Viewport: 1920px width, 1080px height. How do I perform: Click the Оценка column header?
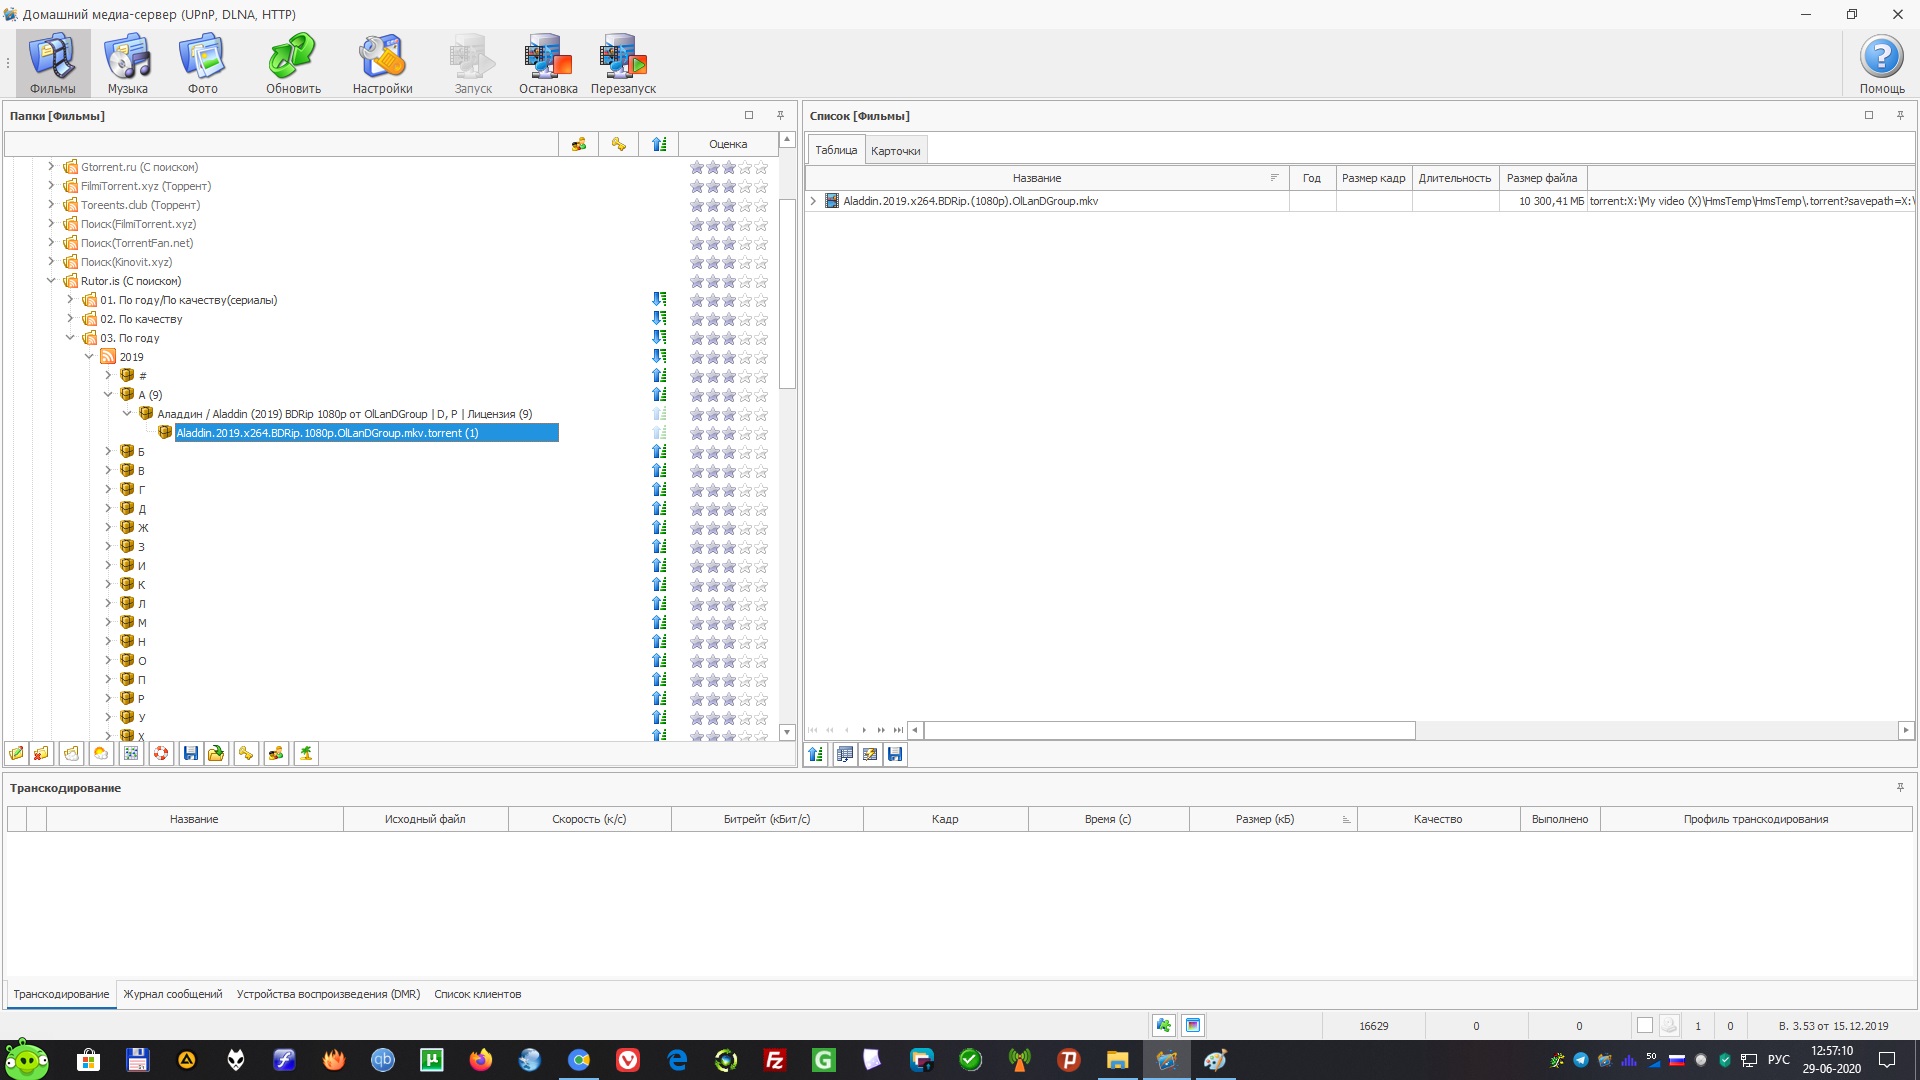727,144
